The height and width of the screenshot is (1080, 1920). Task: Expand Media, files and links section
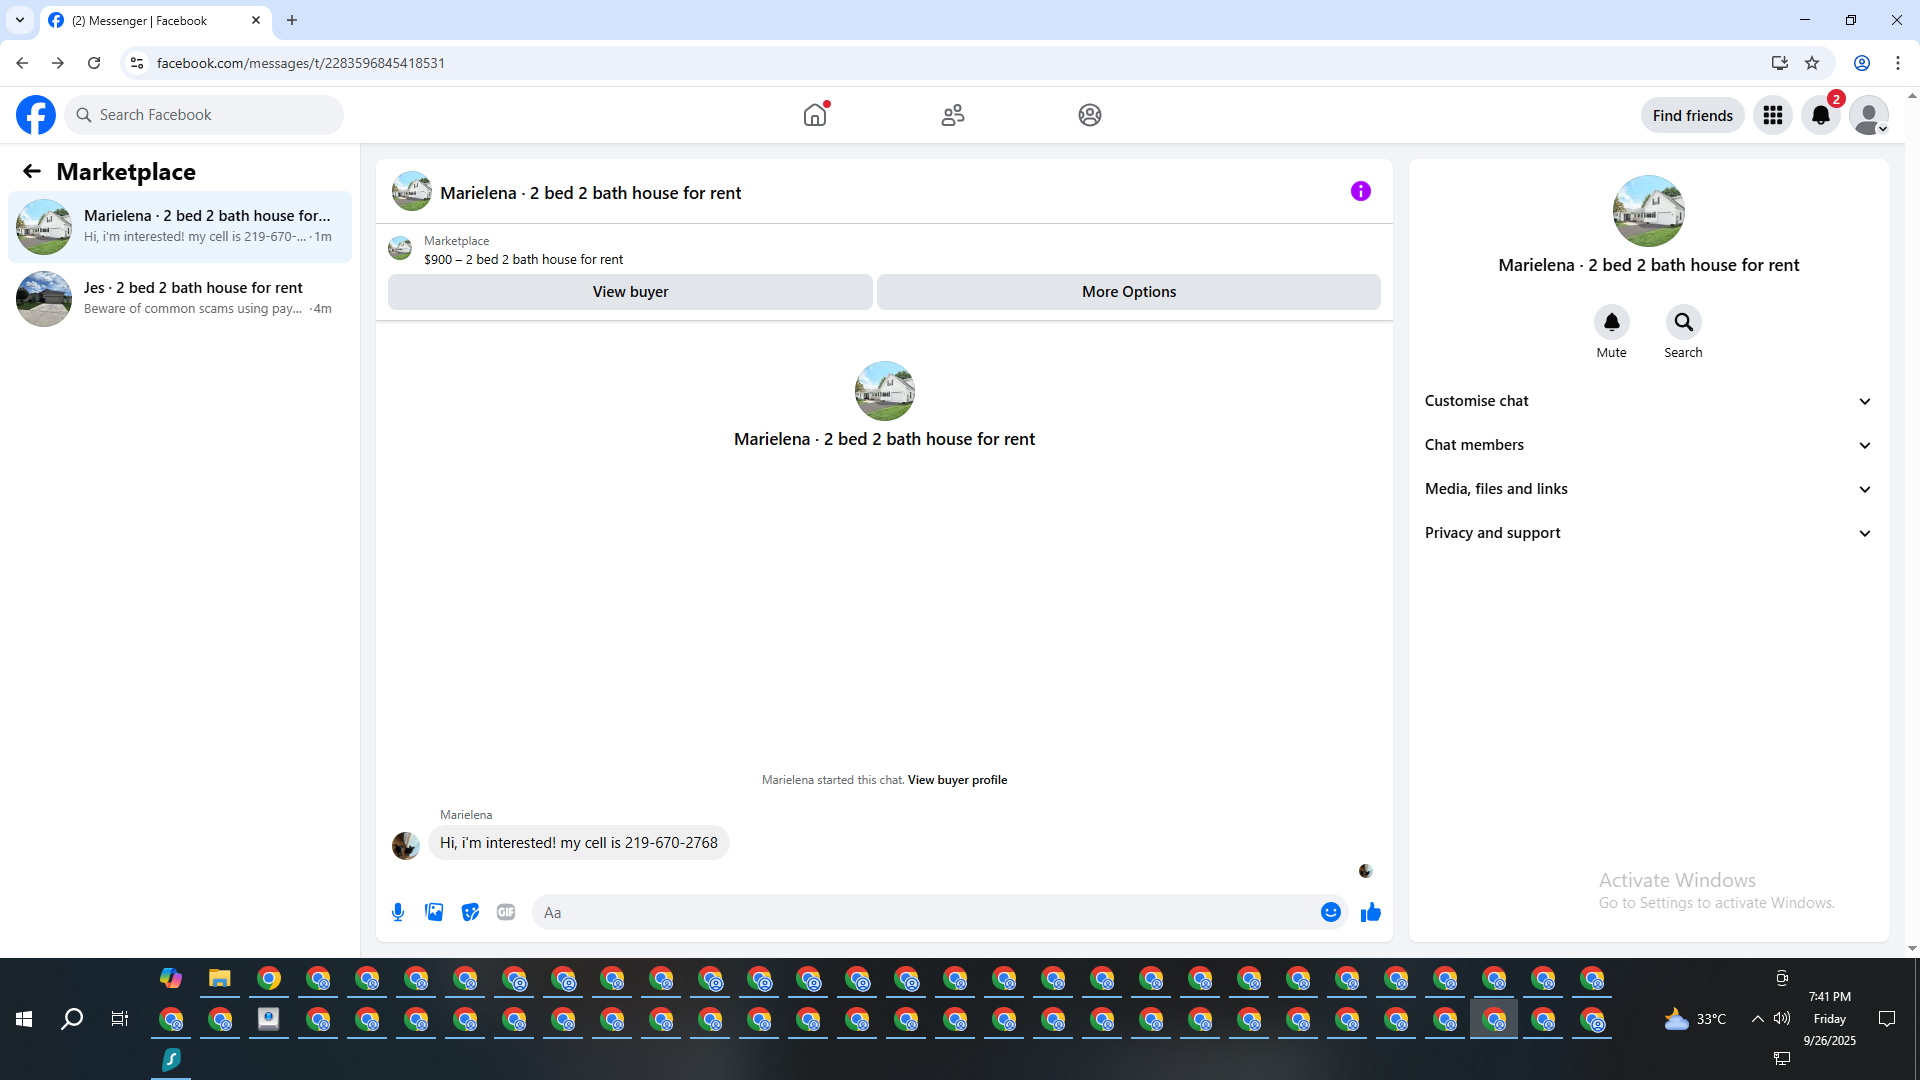1647,489
